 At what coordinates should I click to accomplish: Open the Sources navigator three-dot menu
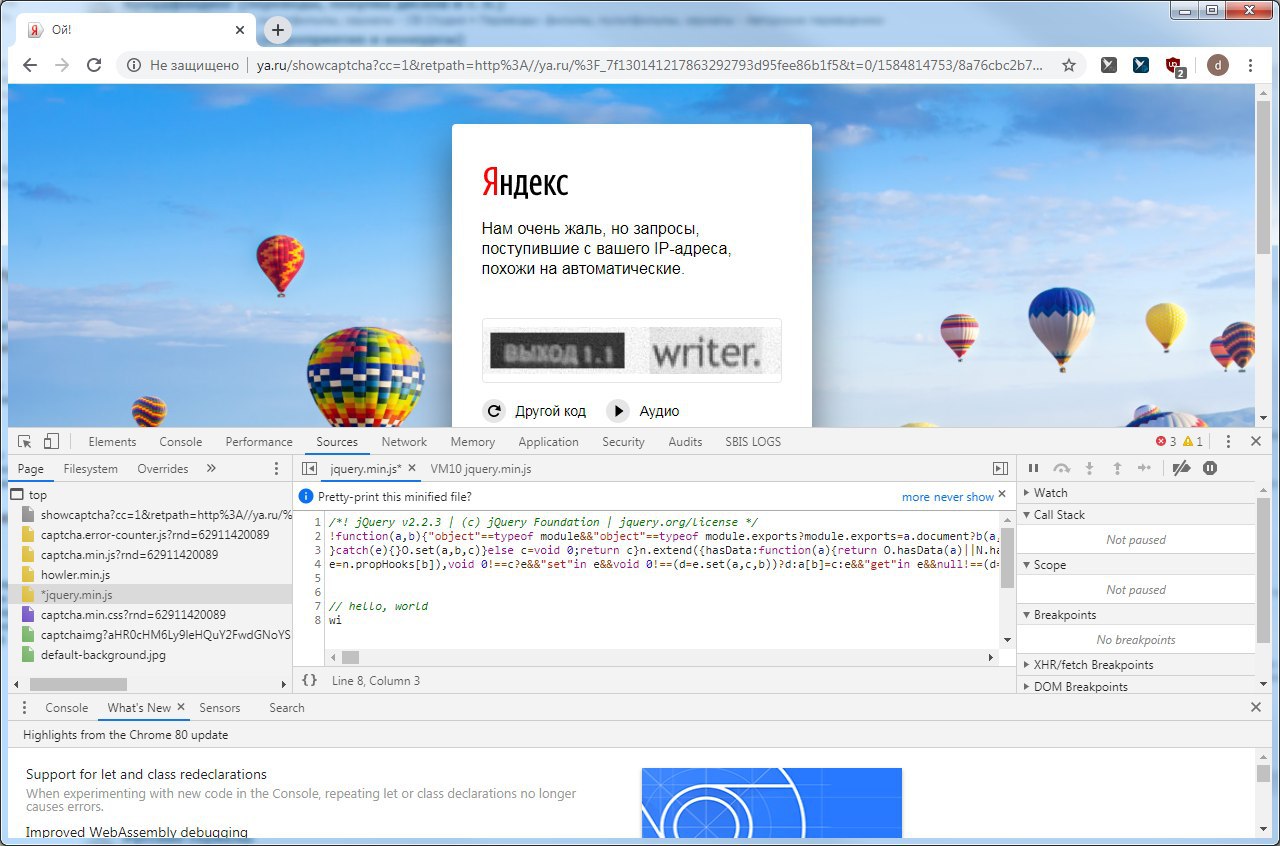coord(277,468)
